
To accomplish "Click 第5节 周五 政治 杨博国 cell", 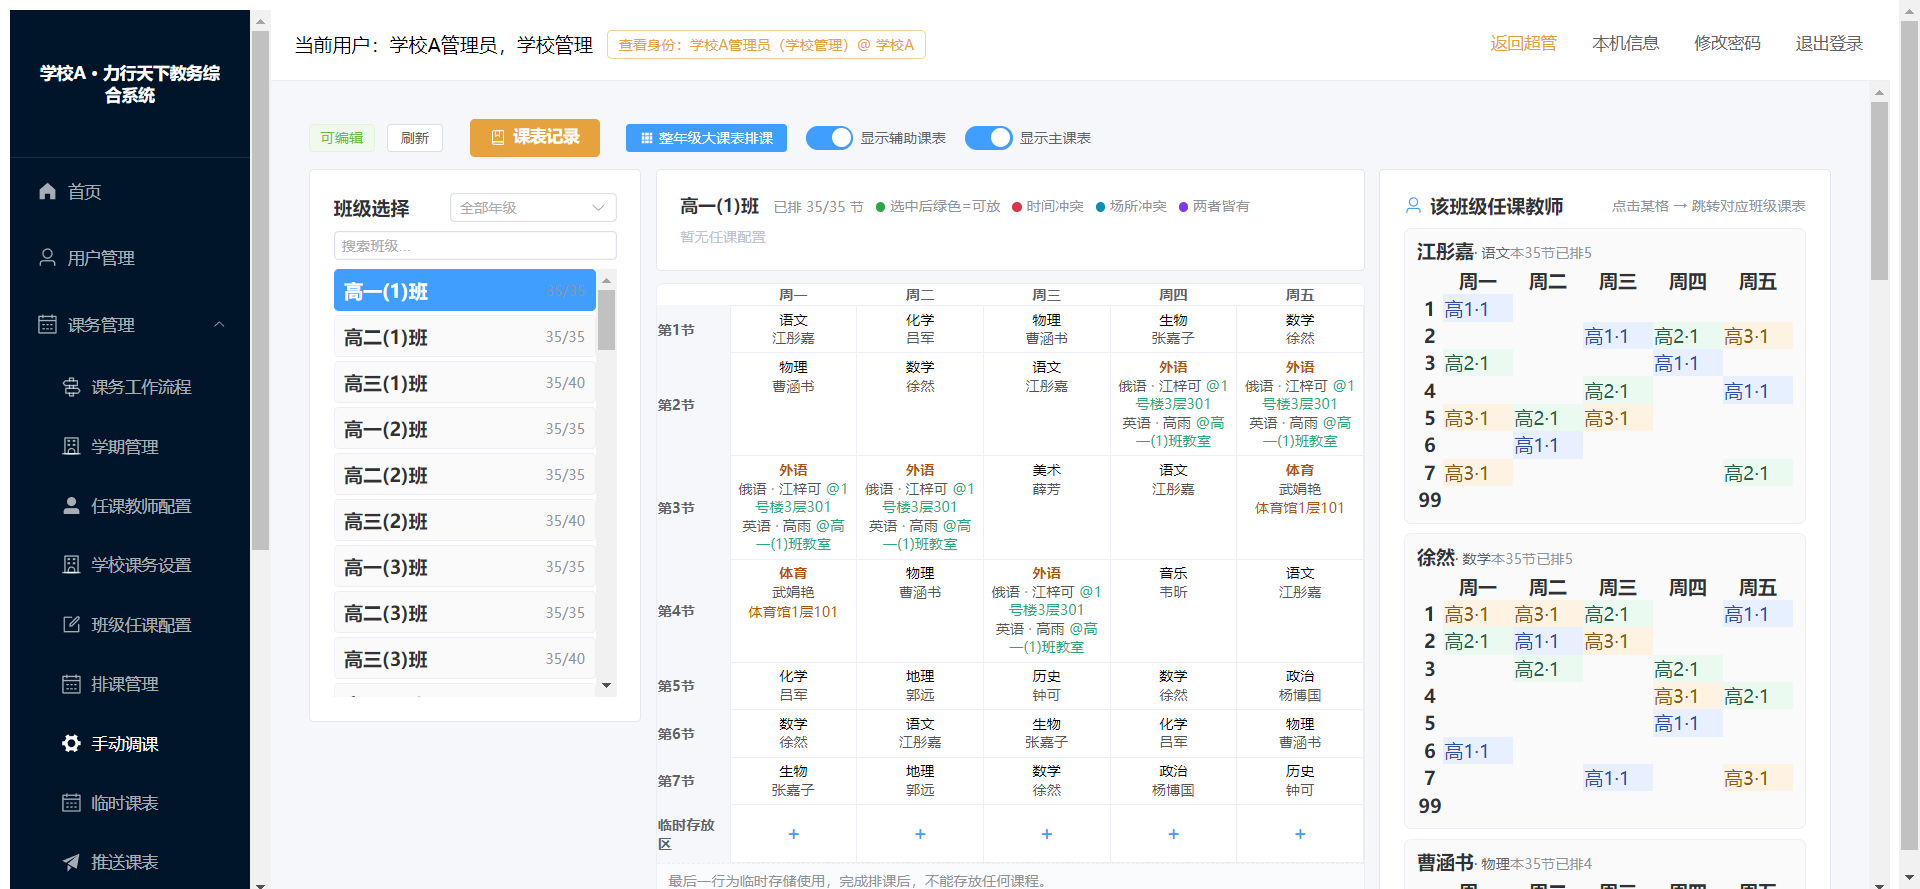I will tap(1300, 686).
